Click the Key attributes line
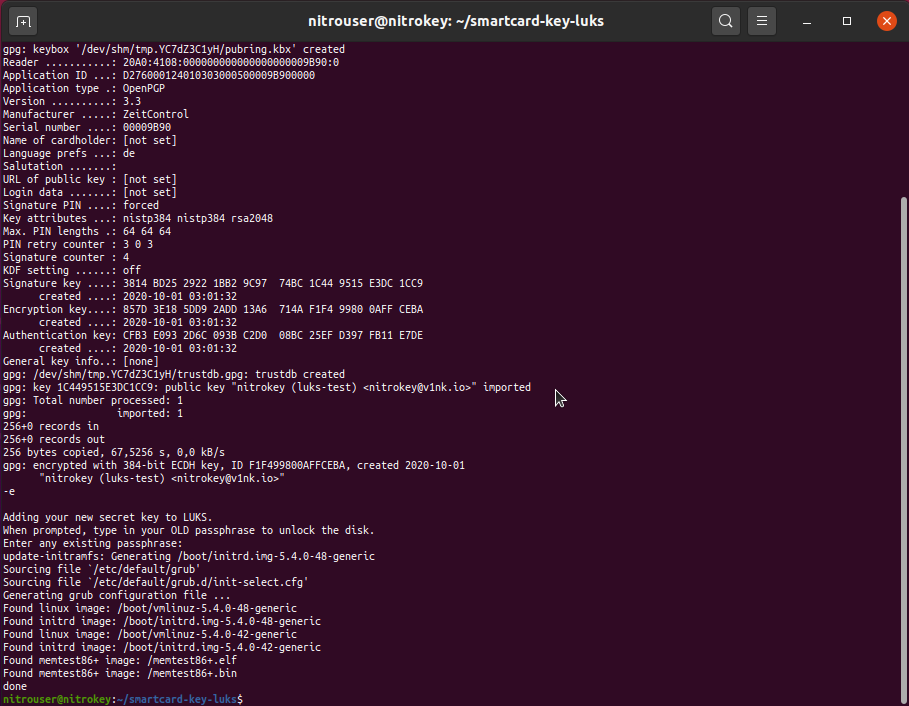The width and height of the screenshot is (909, 706). tap(138, 218)
